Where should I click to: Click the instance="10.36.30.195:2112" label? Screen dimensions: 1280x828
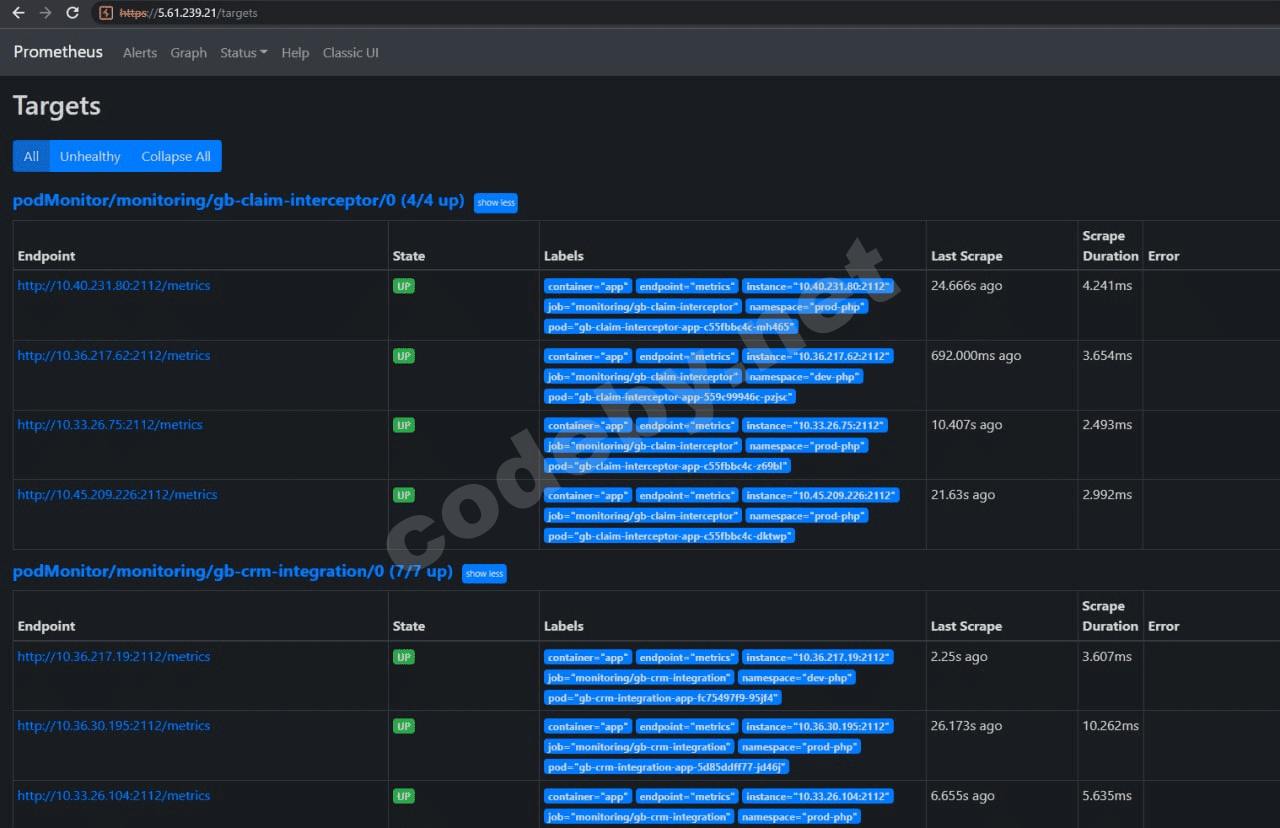pos(818,727)
